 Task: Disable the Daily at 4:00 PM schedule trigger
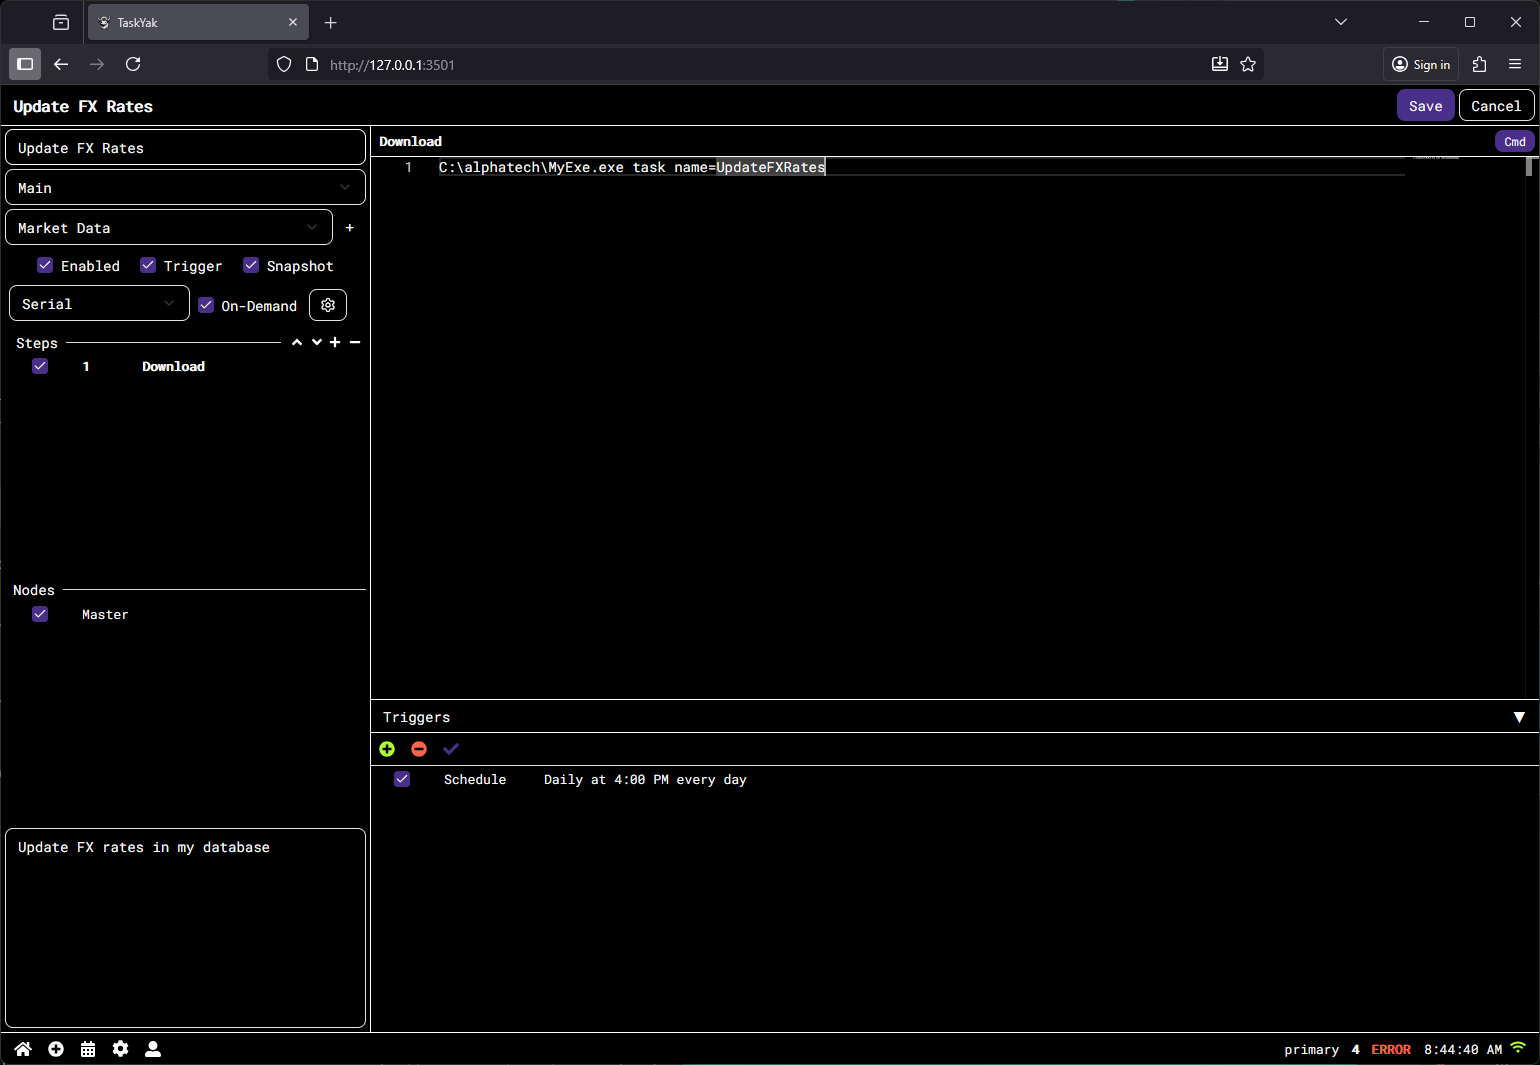402,779
